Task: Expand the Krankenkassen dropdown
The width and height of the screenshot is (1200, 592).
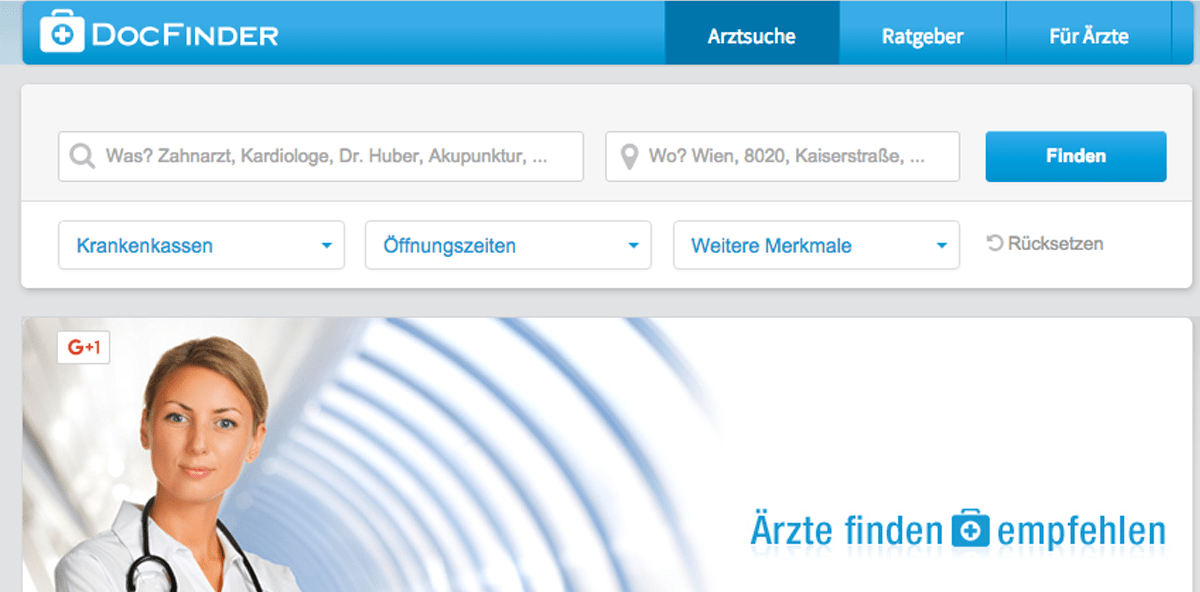Action: 202,245
